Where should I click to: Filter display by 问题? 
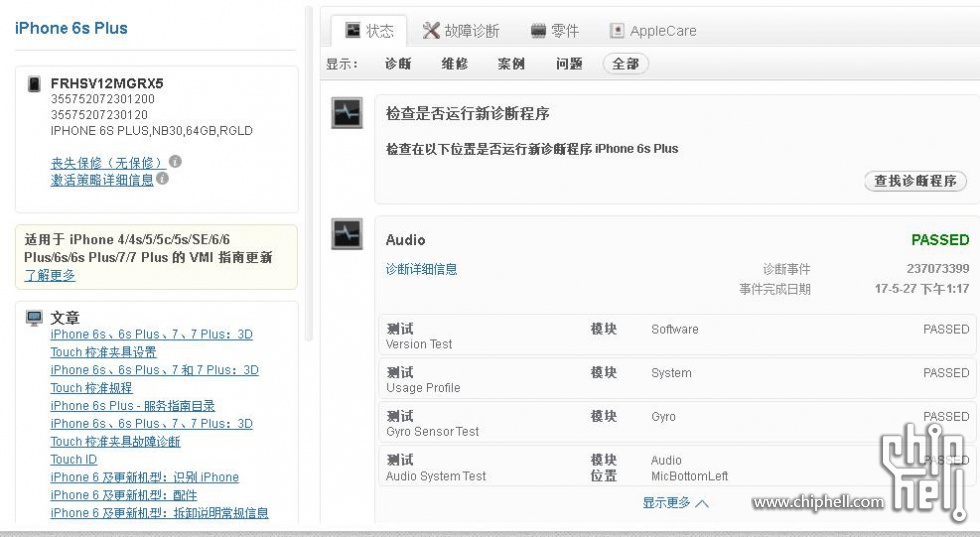[569, 64]
